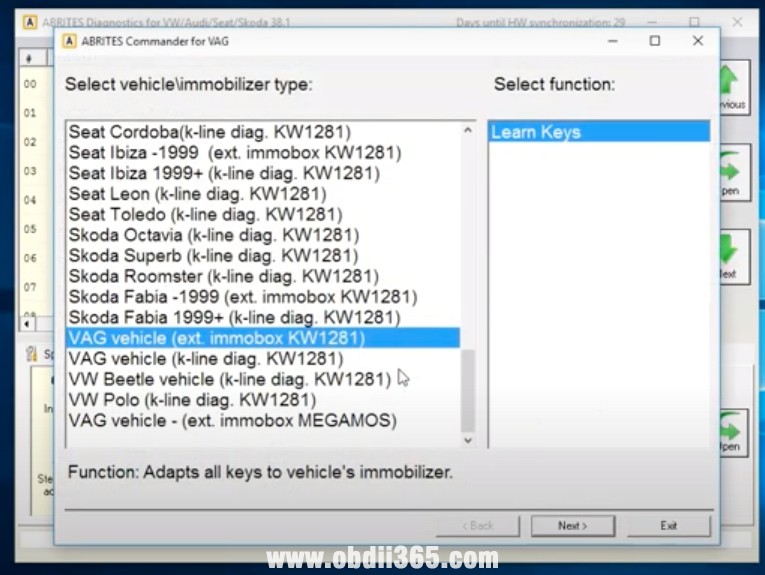
Task: Click the Next button
Action: coord(573,526)
